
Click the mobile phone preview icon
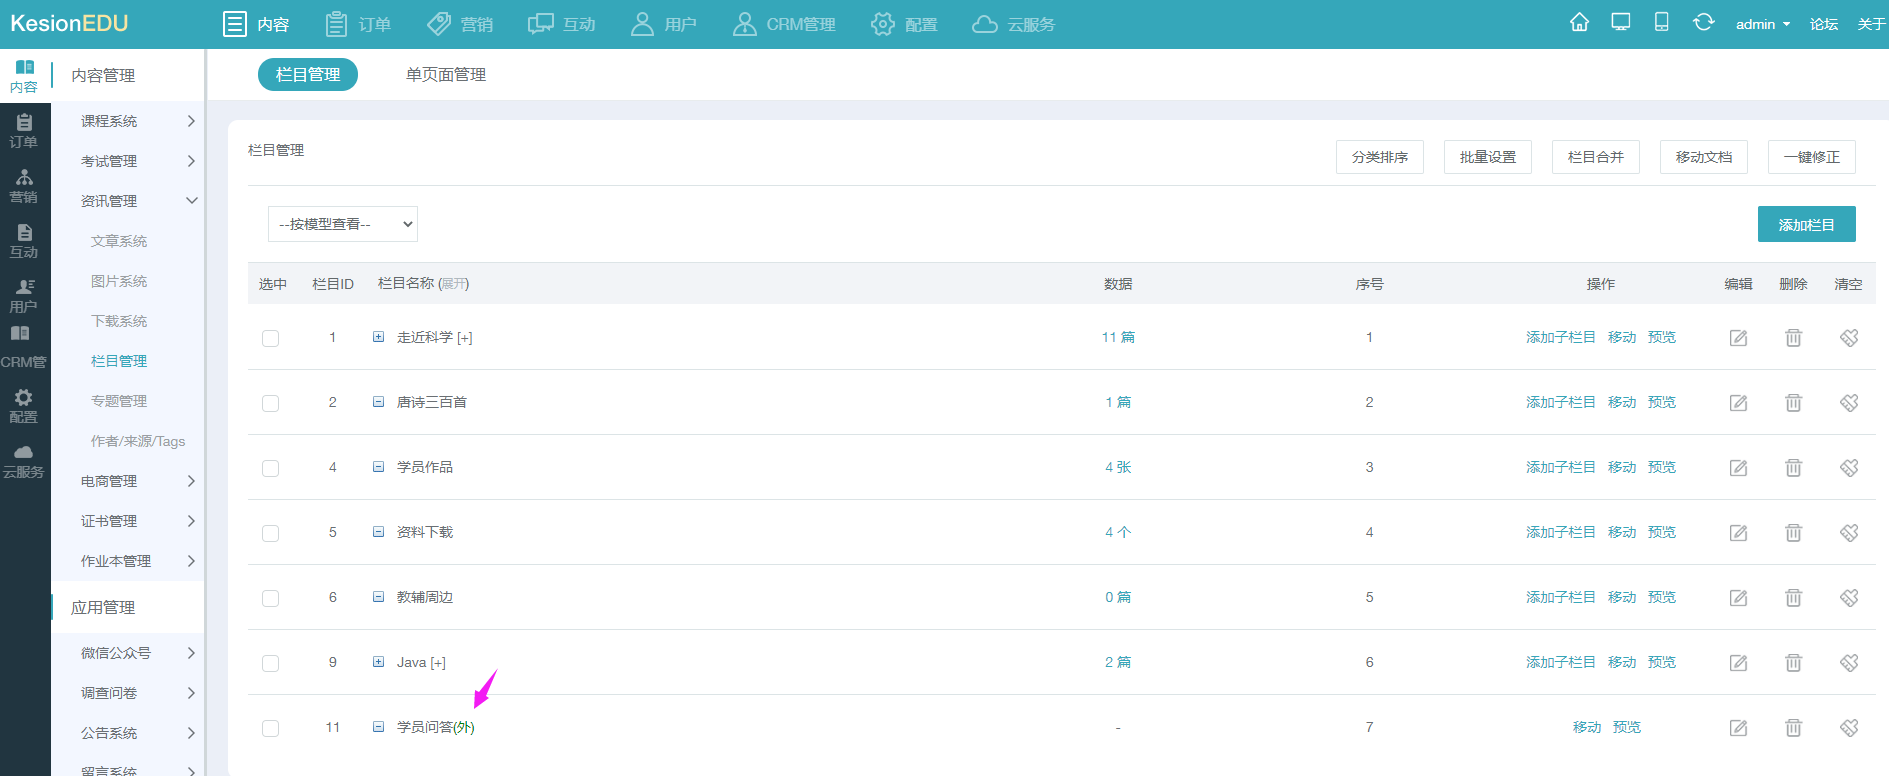pos(1661,22)
